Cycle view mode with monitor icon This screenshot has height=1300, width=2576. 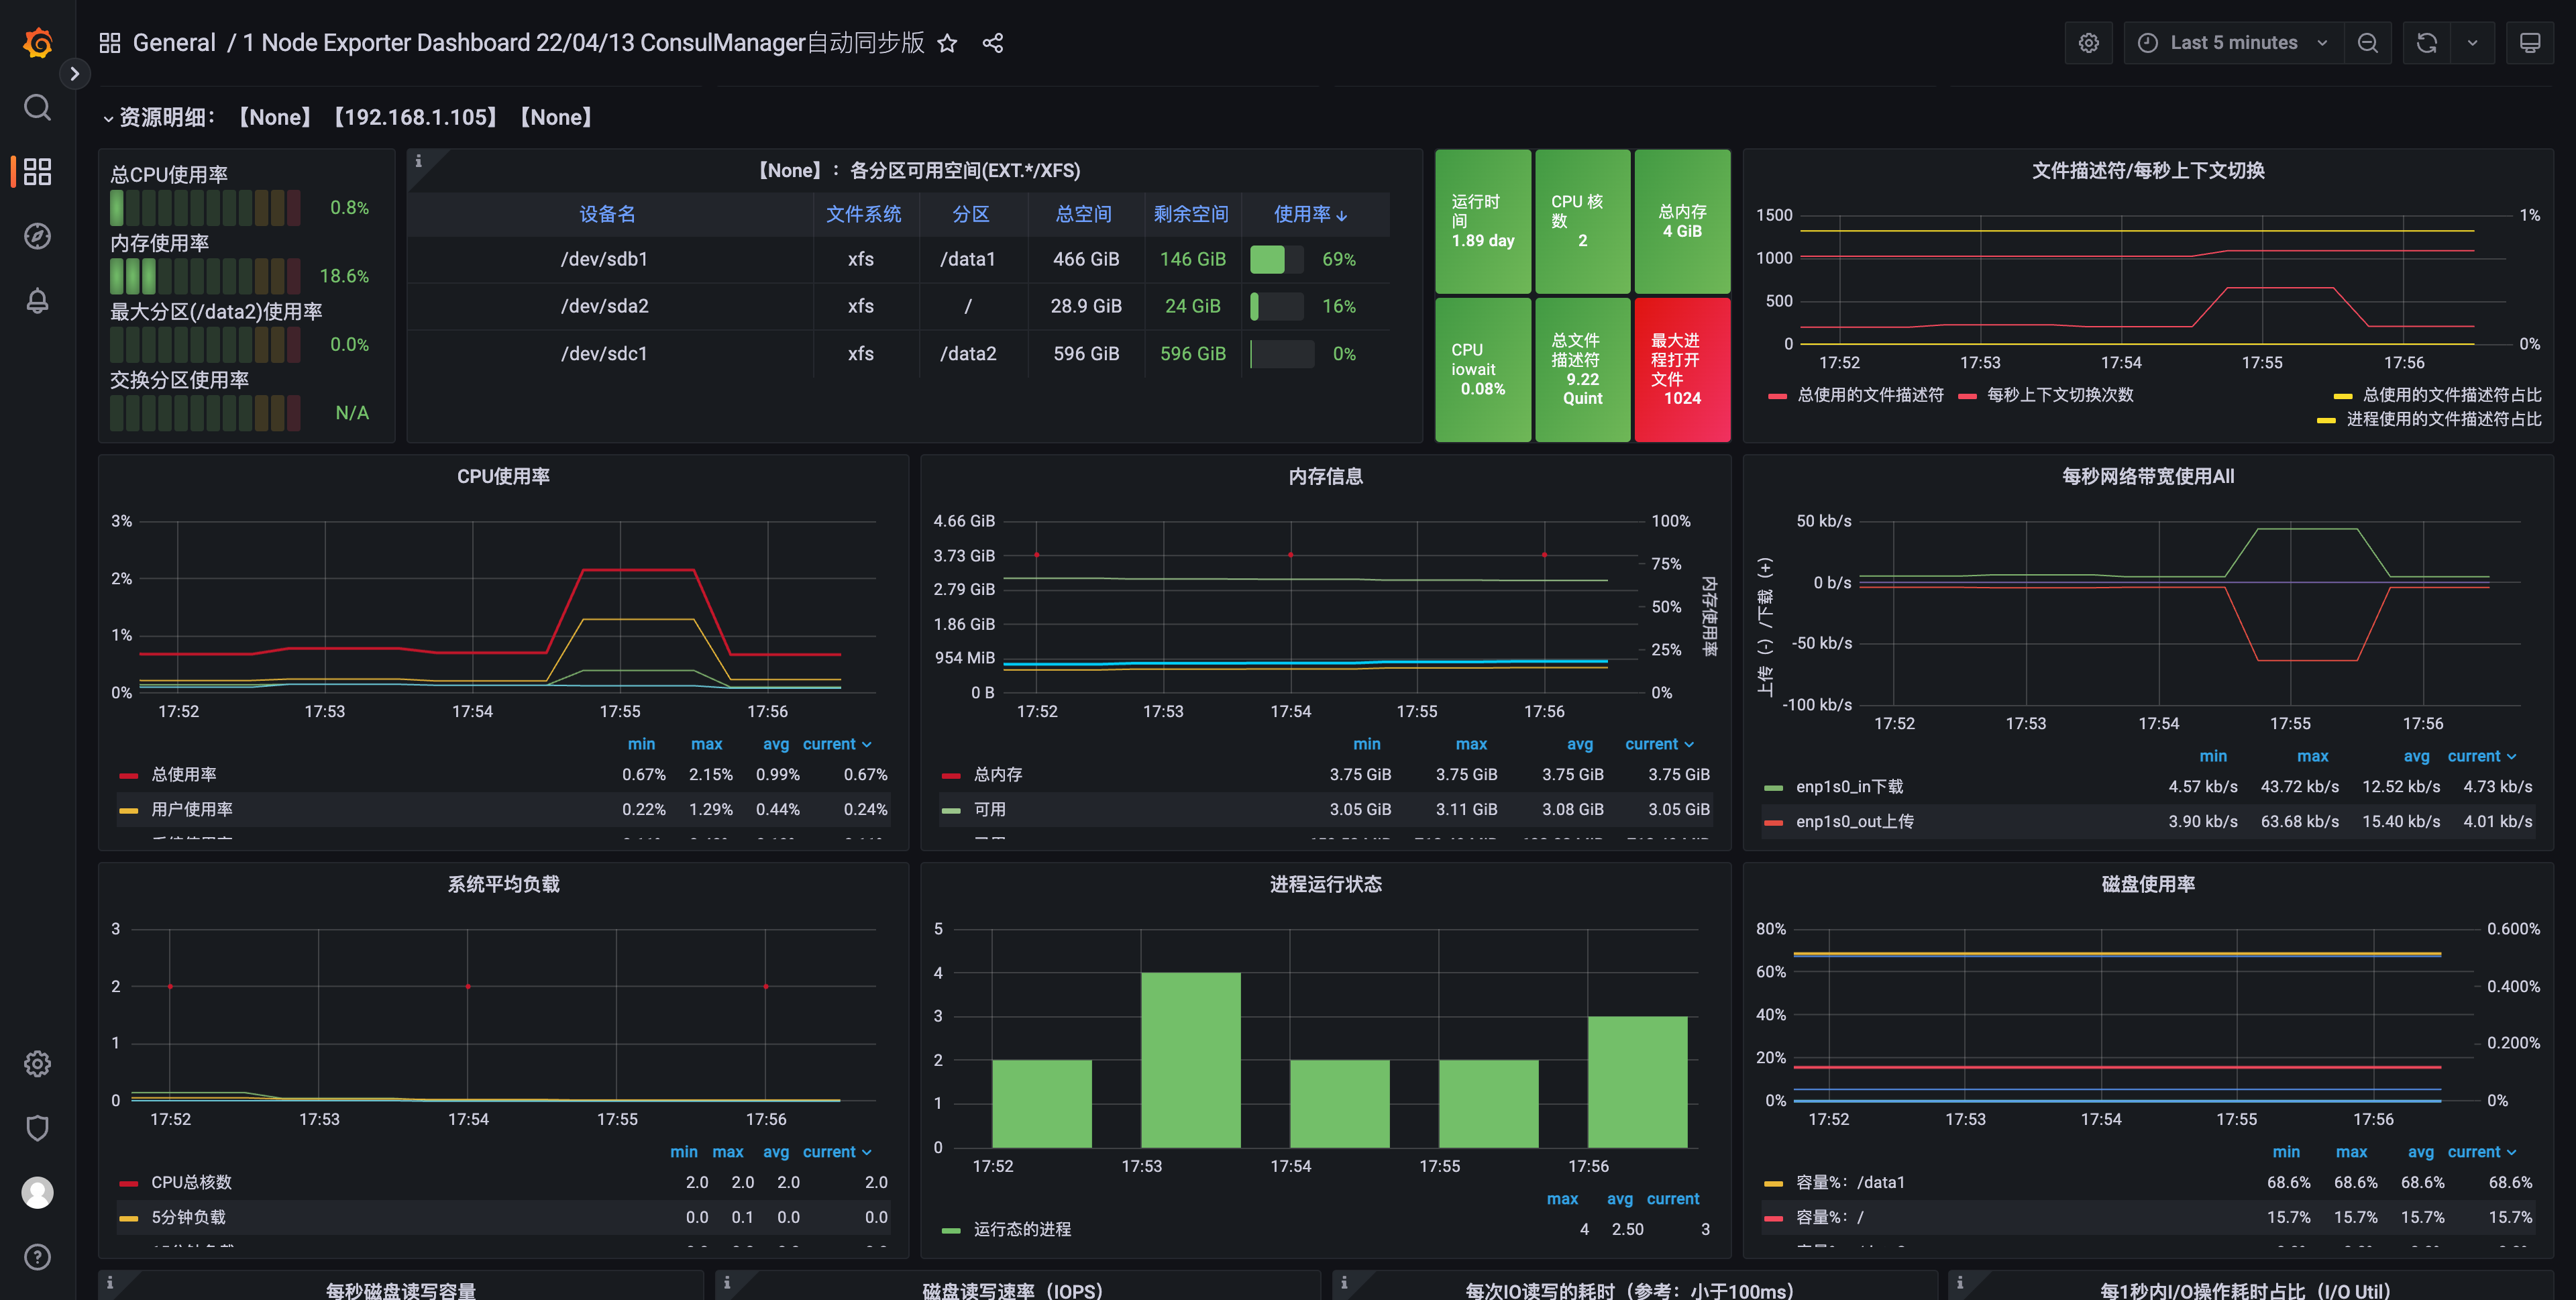click(2530, 43)
